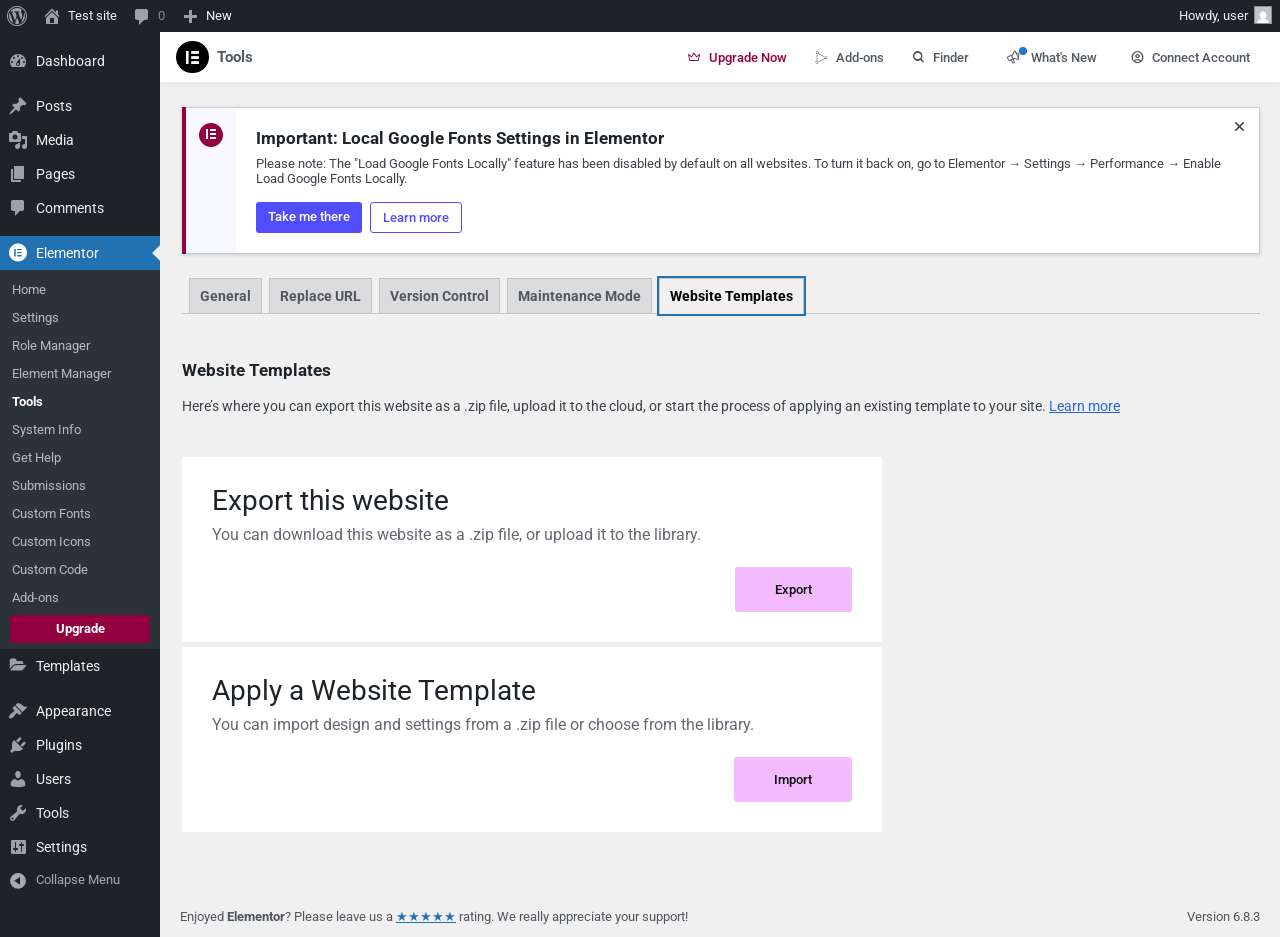Click the WordPress logo icon
Viewport: 1280px width, 937px height.
pyautogui.click(x=17, y=16)
